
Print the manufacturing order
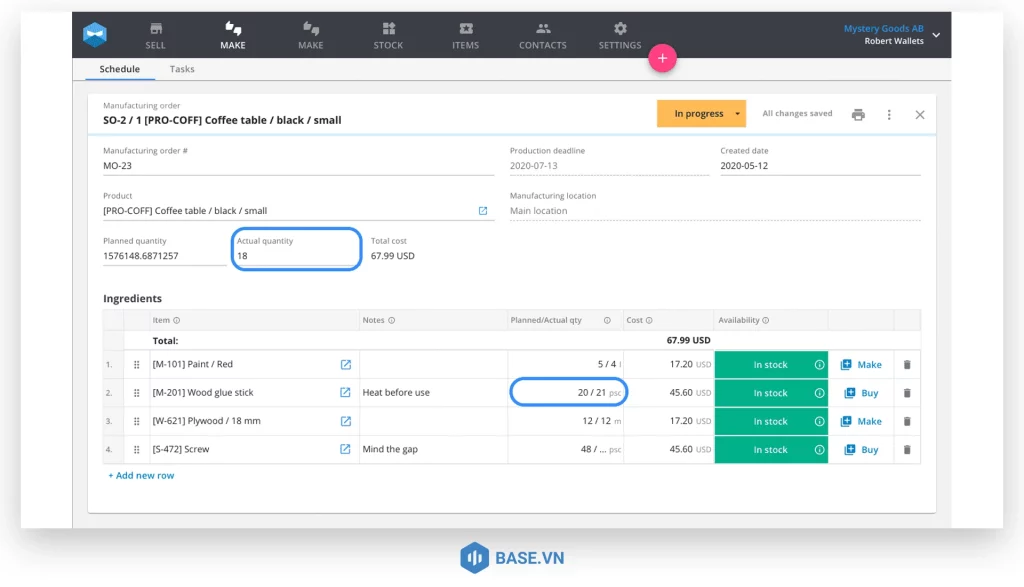pyautogui.click(x=858, y=115)
